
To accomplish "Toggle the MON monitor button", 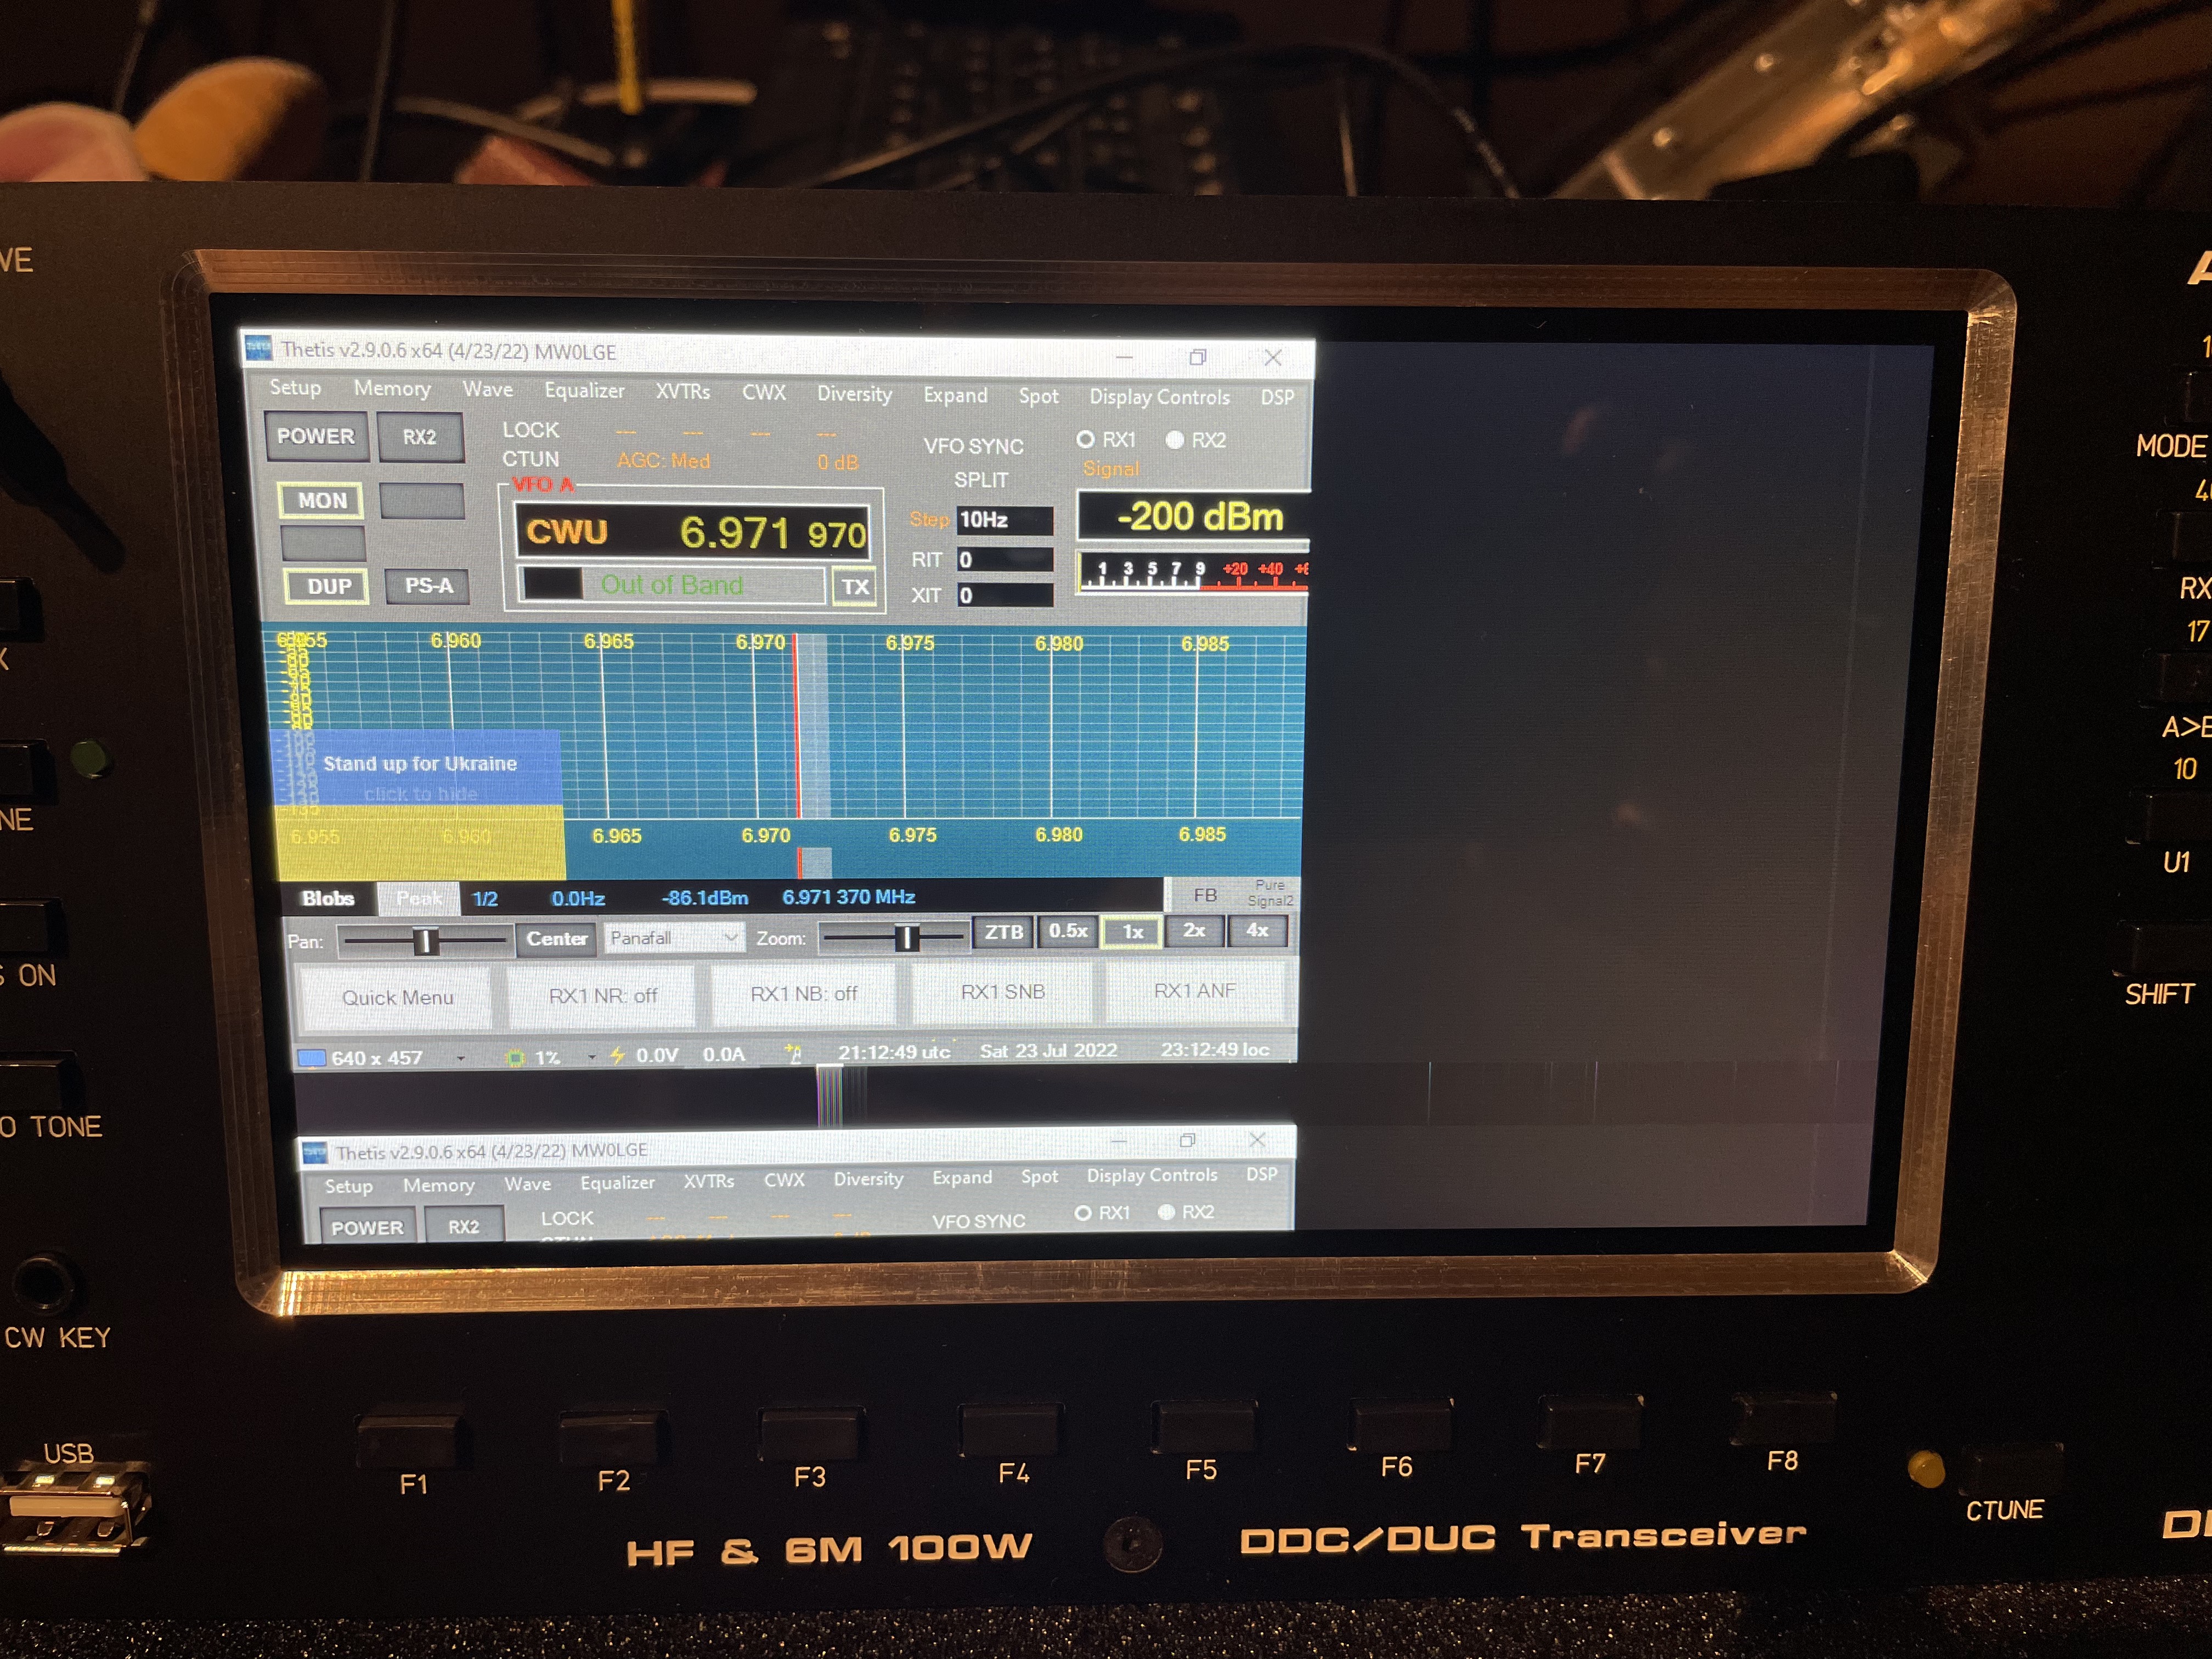I will pyautogui.click(x=322, y=500).
